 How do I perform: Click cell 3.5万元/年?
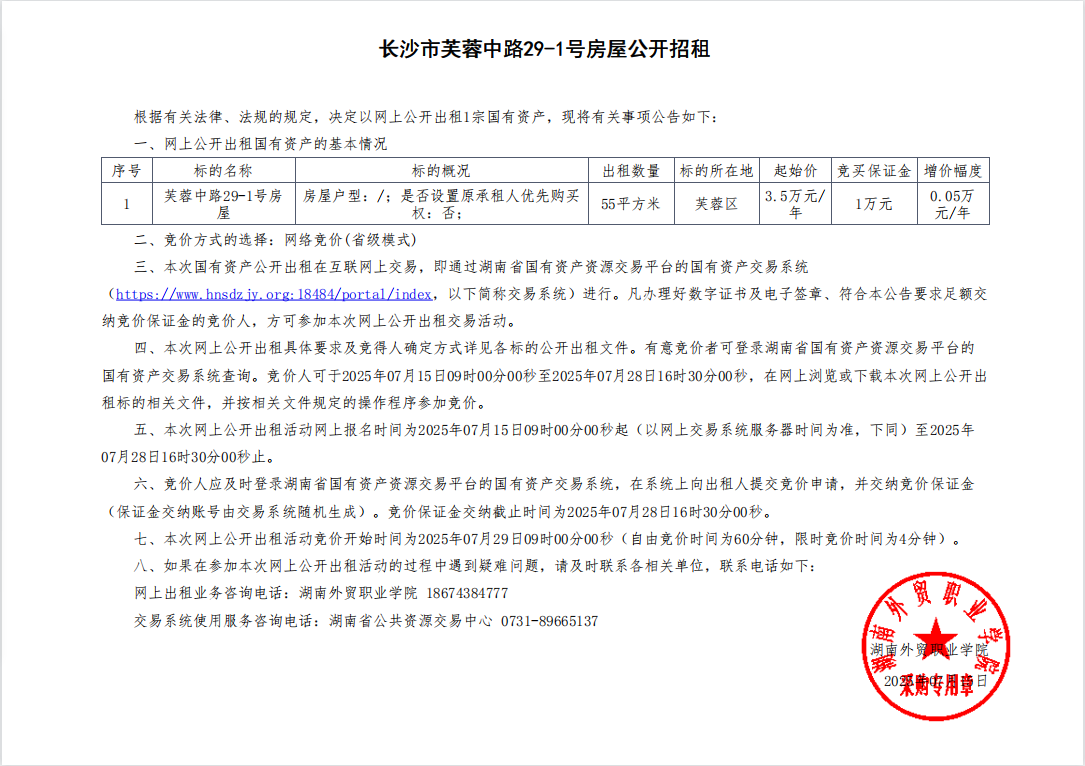[x=795, y=204]
